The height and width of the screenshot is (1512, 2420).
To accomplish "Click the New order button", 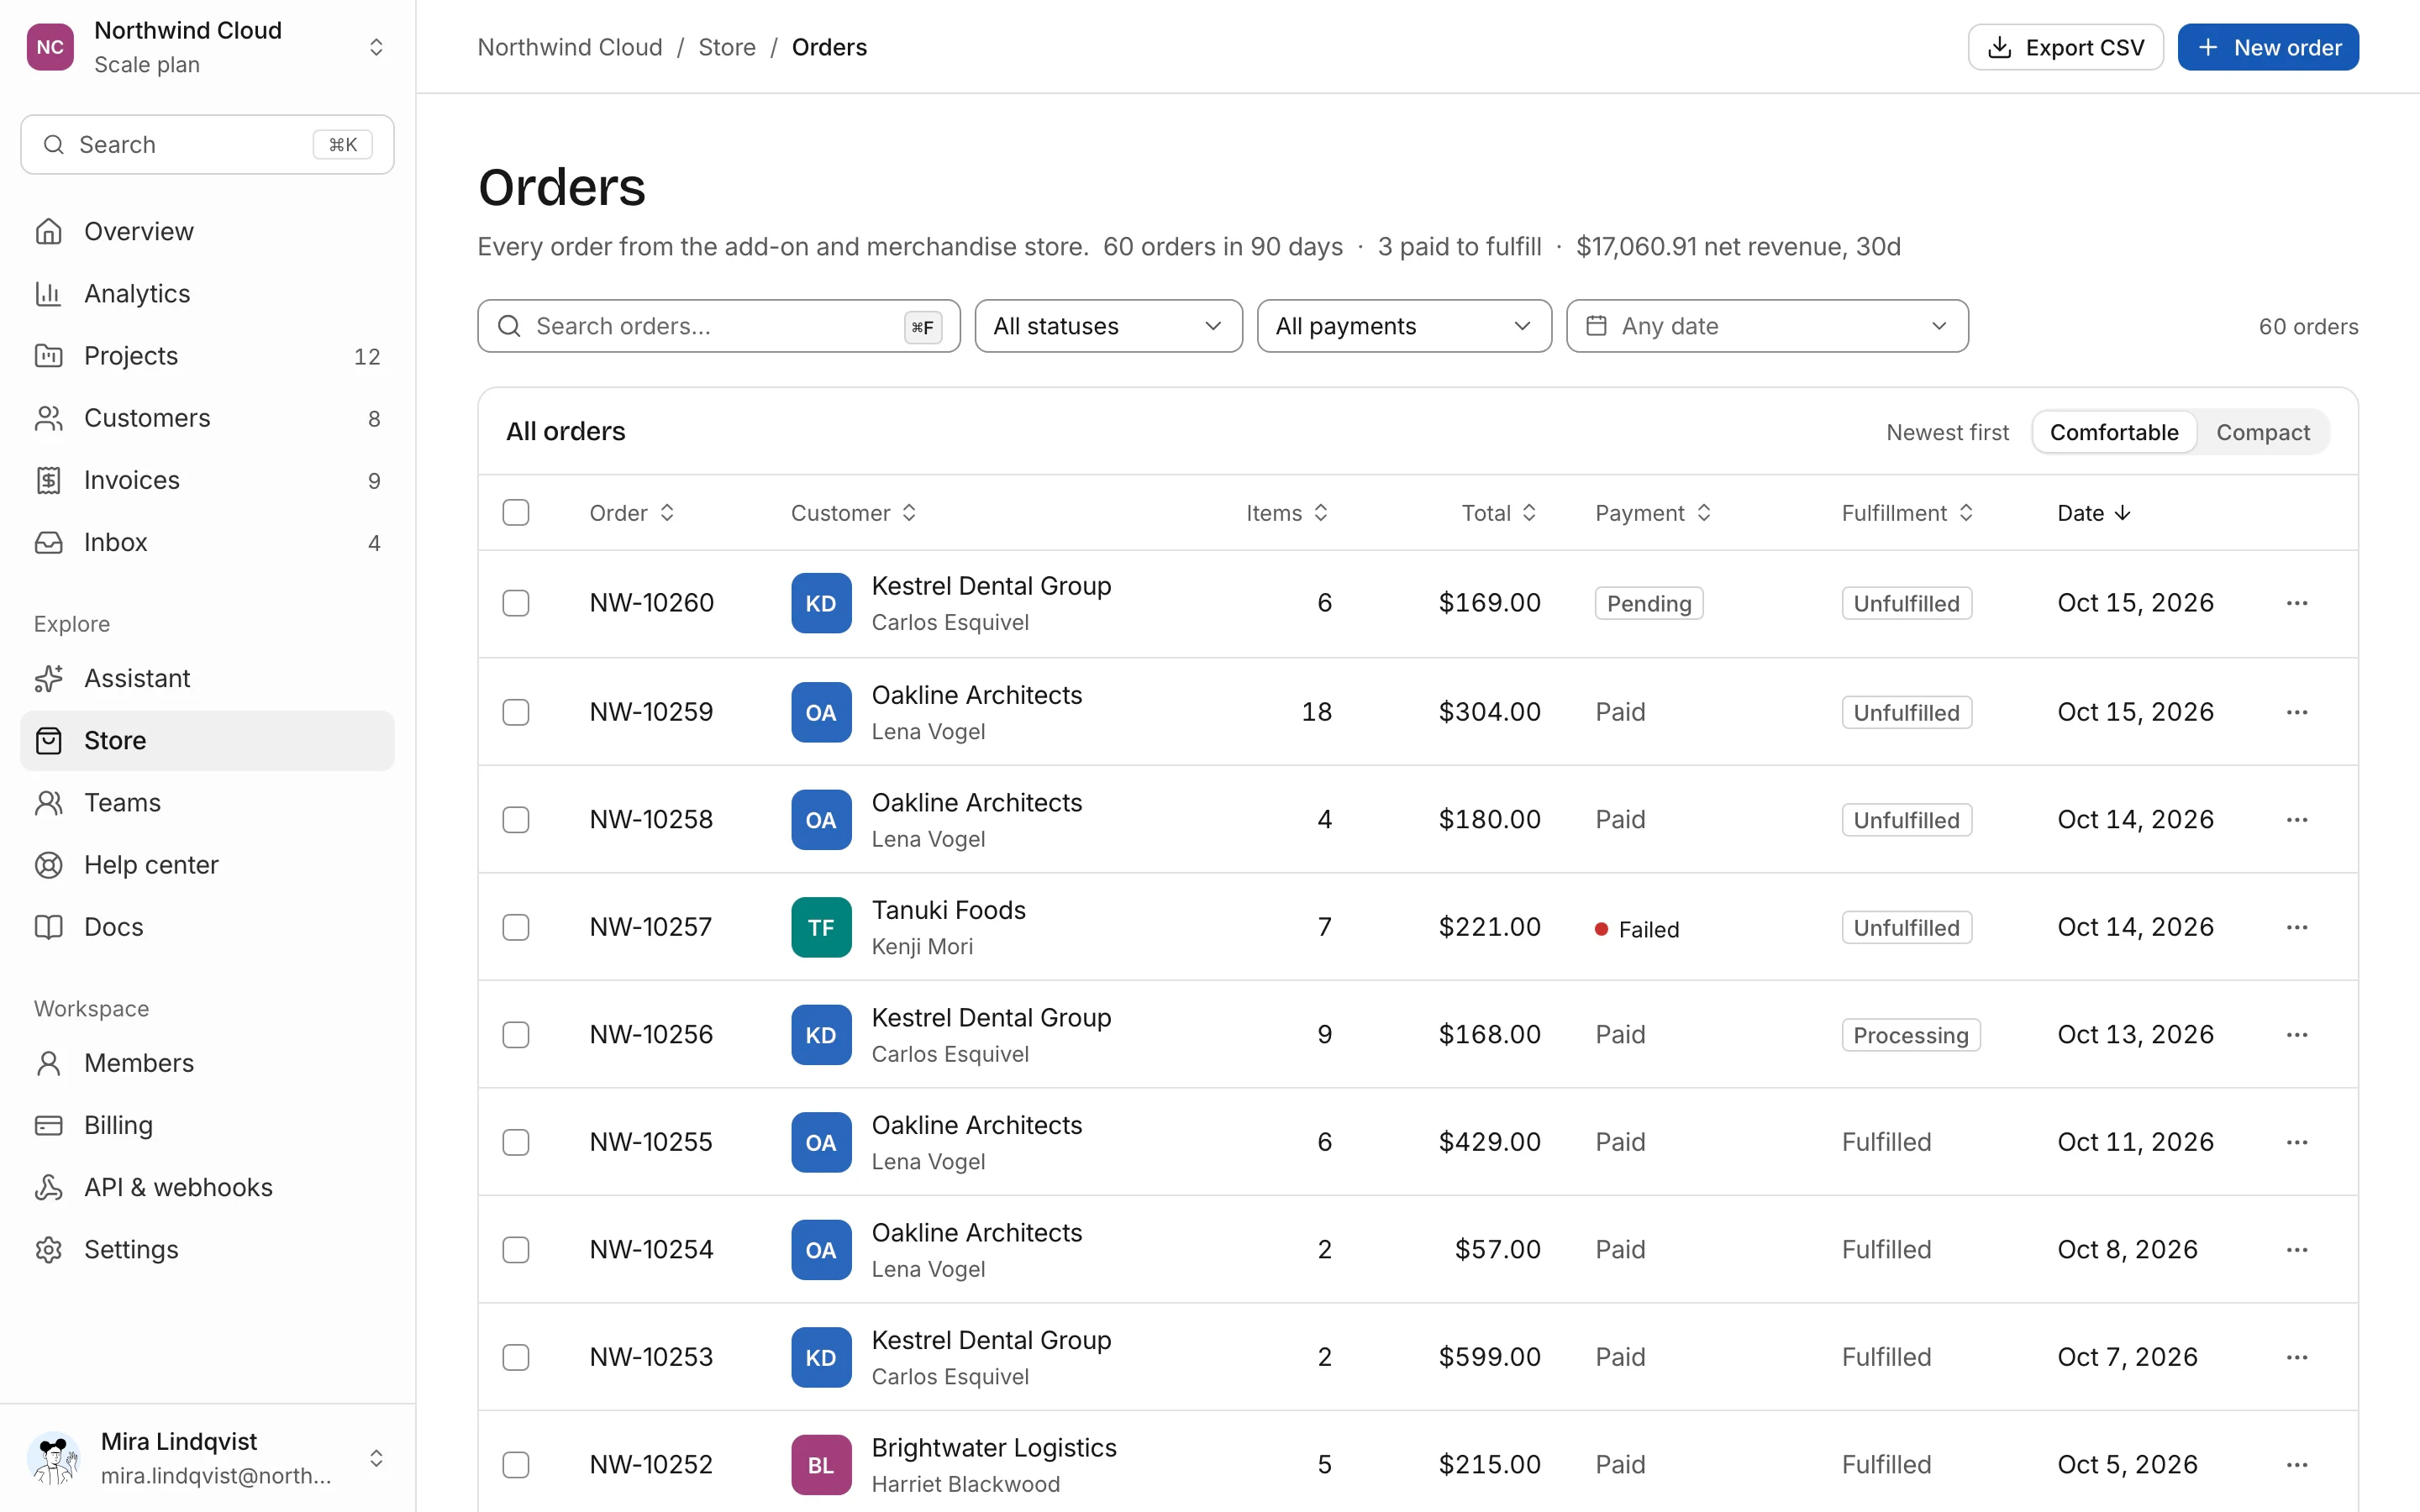I will click(x=2268, y=47).
